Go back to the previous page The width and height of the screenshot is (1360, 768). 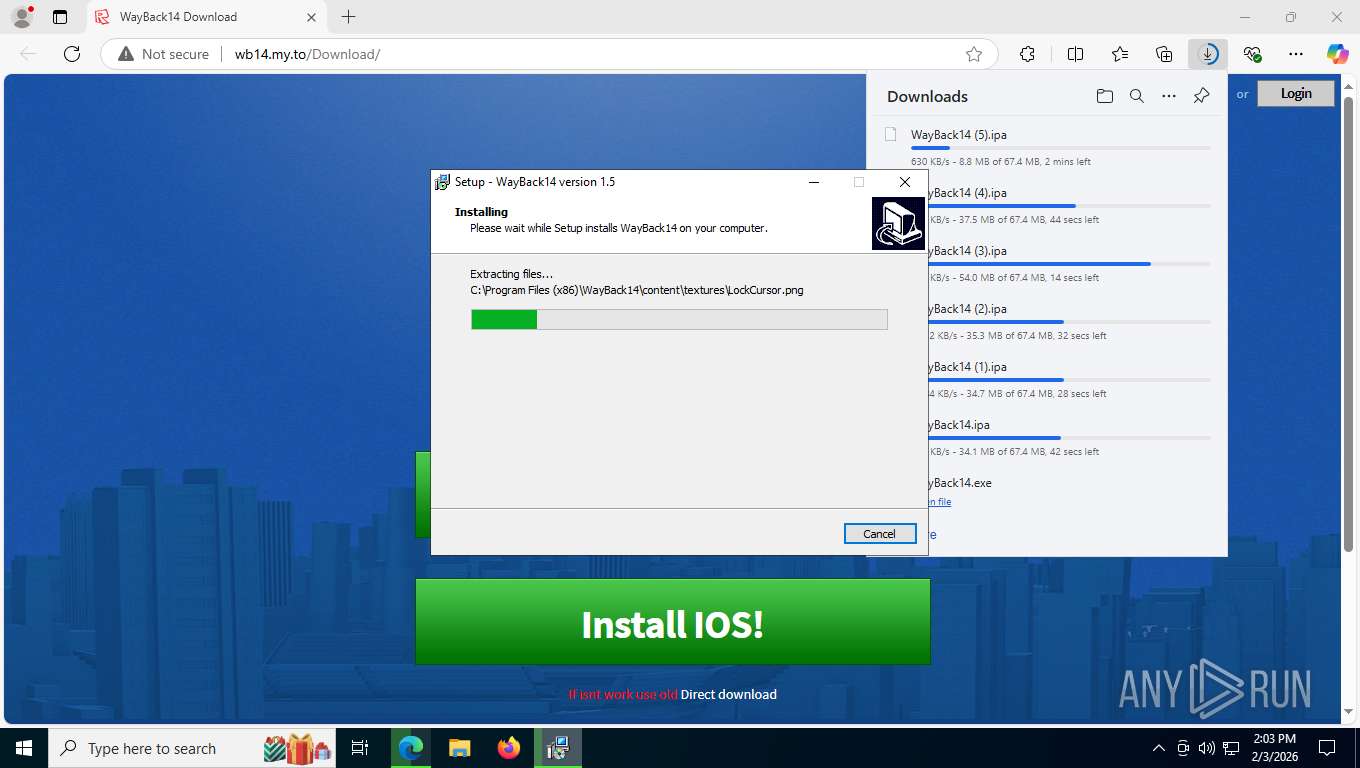(28, 54)
